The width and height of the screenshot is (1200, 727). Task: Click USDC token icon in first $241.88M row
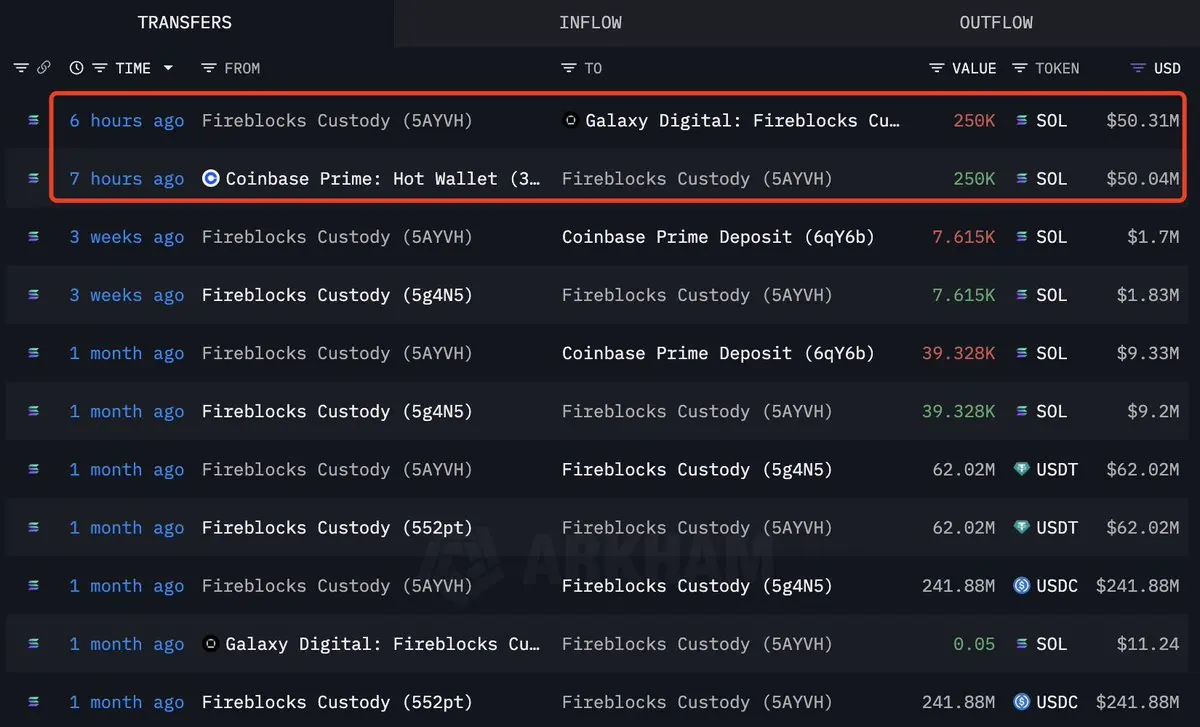pos(1021,586)
